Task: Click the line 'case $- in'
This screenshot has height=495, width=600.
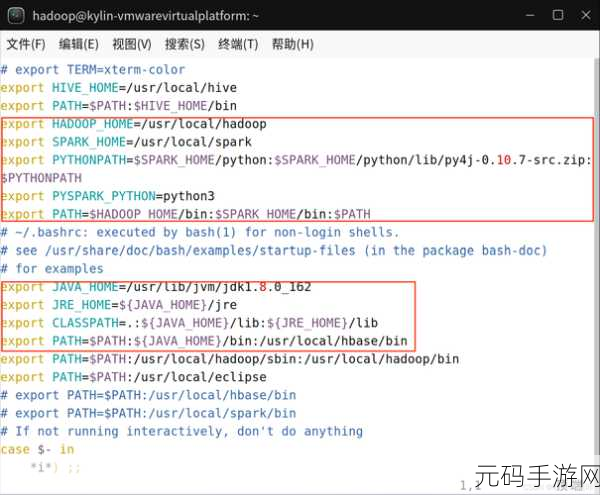Action: coord(37,449)
